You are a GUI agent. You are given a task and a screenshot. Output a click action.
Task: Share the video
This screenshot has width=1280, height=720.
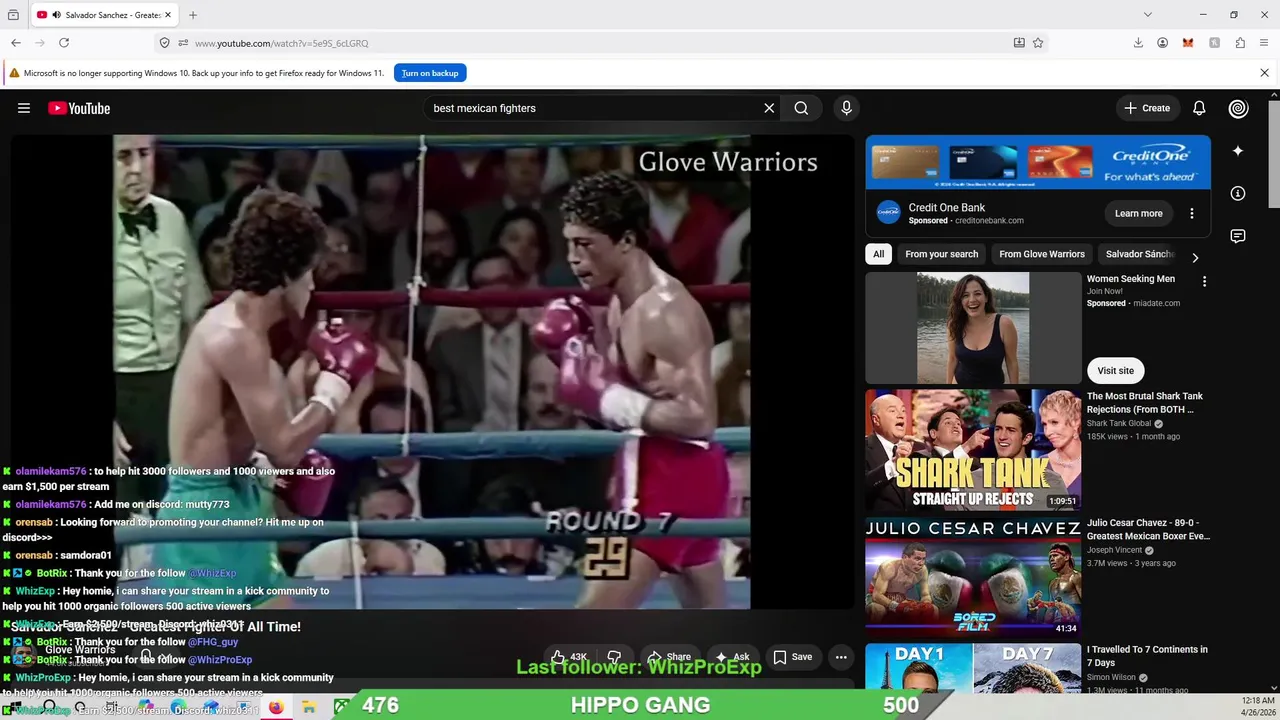[x=668, y=657]
